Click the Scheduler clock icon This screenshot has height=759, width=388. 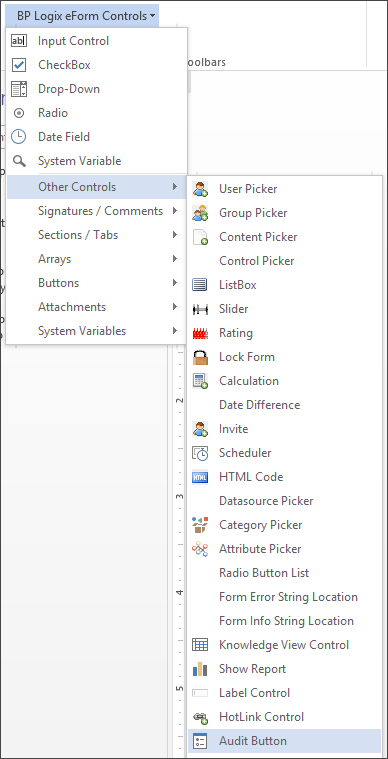[x=200, y=453]
